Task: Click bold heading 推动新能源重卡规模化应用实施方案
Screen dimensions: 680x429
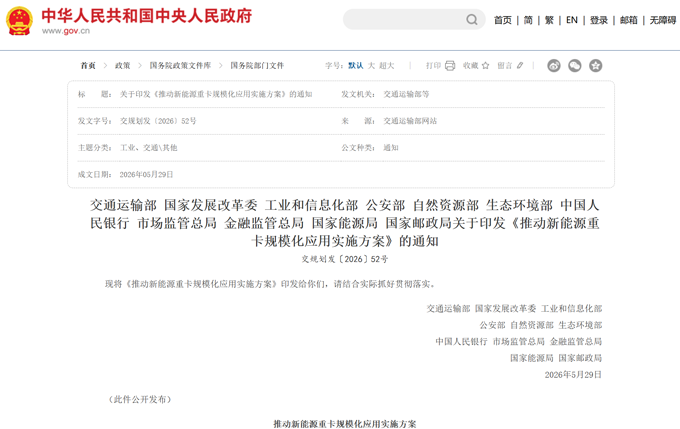Action: tap(345, 424)
